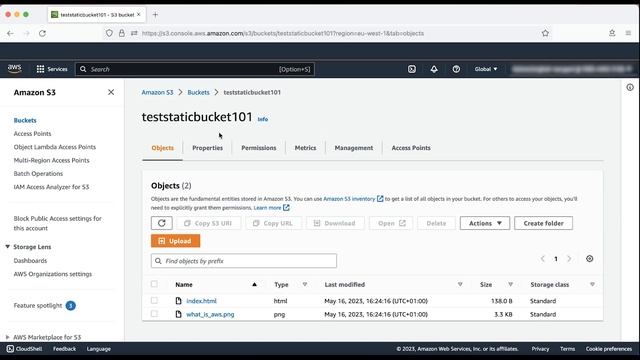The width and height of the screenshot is (640, 360).
Task: Close the Amazon S3 side navigation
Action: point(111,92)
